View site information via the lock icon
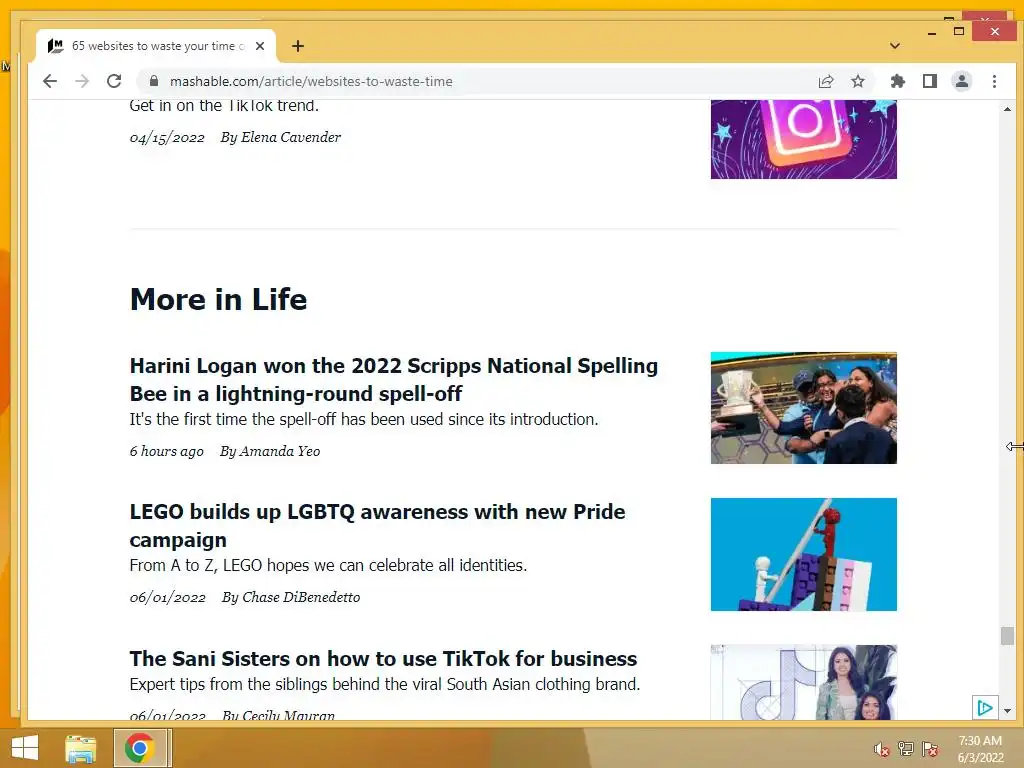The image size is (1024, 768). [154, 81]
